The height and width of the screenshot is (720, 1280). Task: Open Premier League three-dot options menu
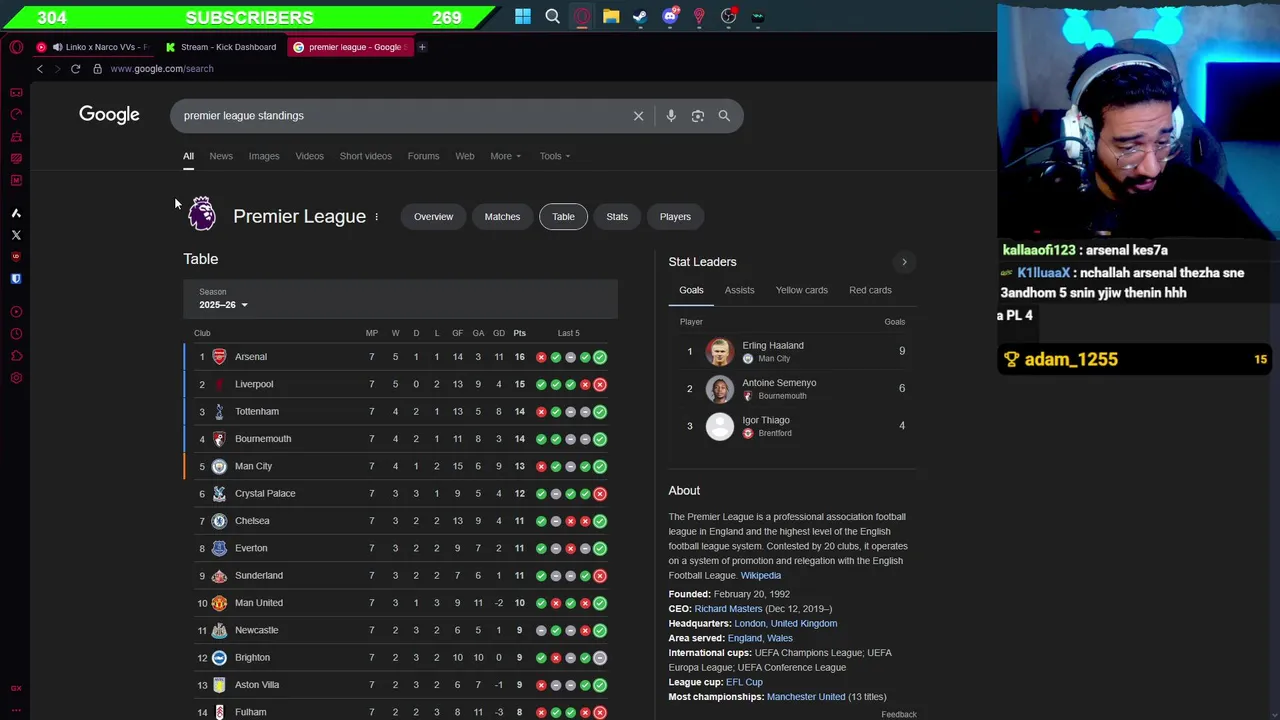click(376, 216)
